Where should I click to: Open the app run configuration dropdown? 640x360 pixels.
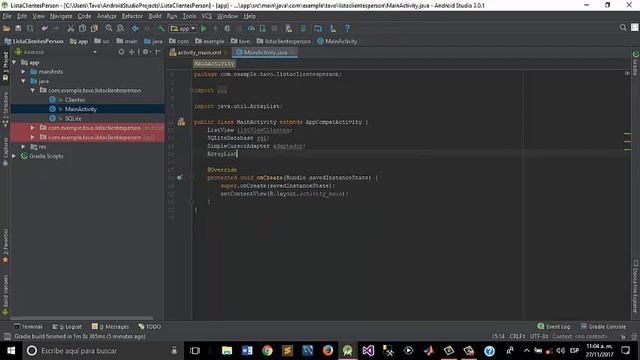183,29
